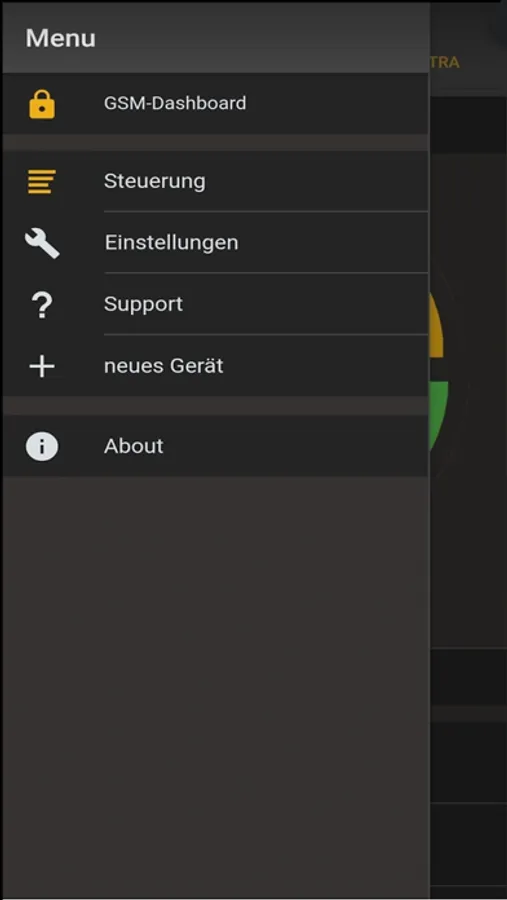Click the round info icon beside About
This screenshot has height=900, width=507.
(42, 446)
